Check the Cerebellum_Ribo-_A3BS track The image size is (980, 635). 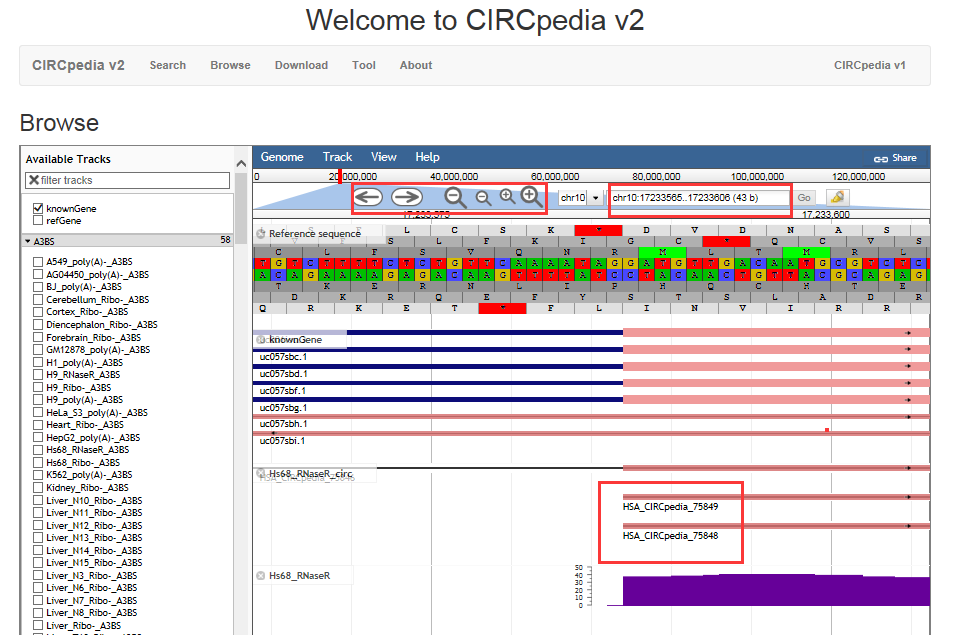click(x=38, y=299)
